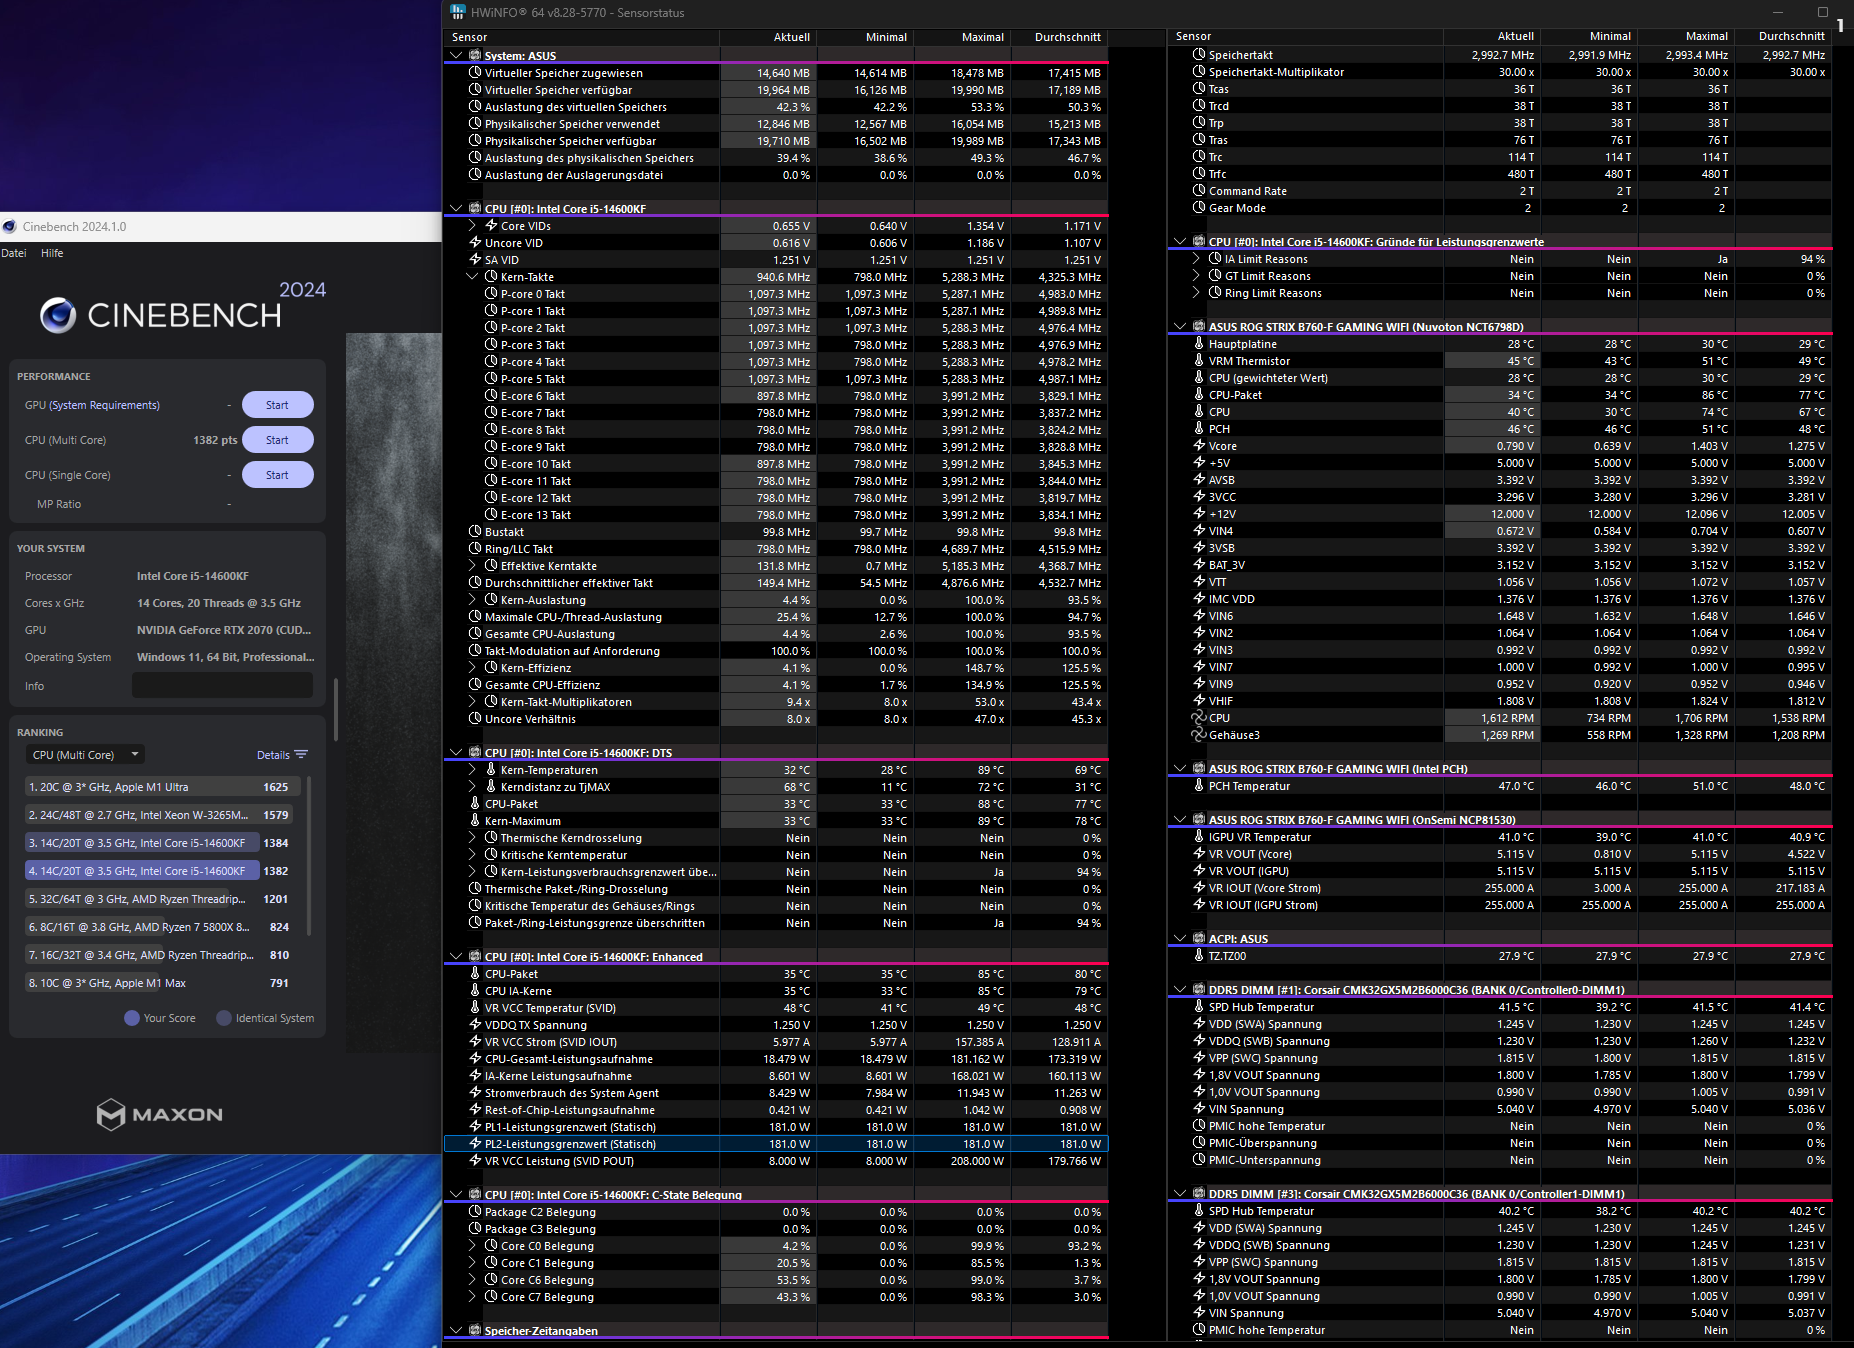Image resolution: width=1854 pixels, height=1348 pixels.
Task: Select the clock icon beside Gear Mode
Action: tap(1199, 208)
